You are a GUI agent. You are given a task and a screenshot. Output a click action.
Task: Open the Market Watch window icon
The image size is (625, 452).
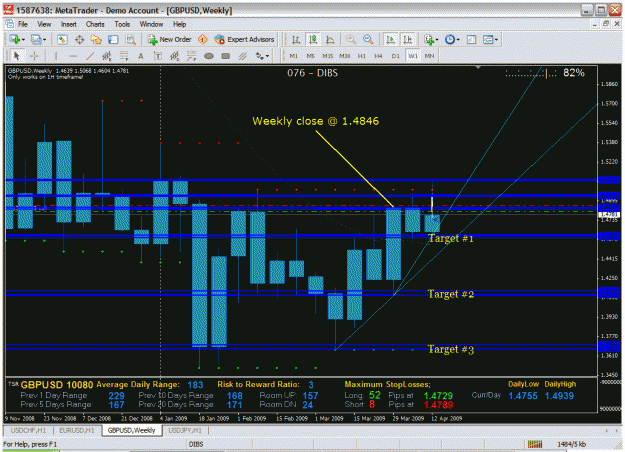coord(62,39)
